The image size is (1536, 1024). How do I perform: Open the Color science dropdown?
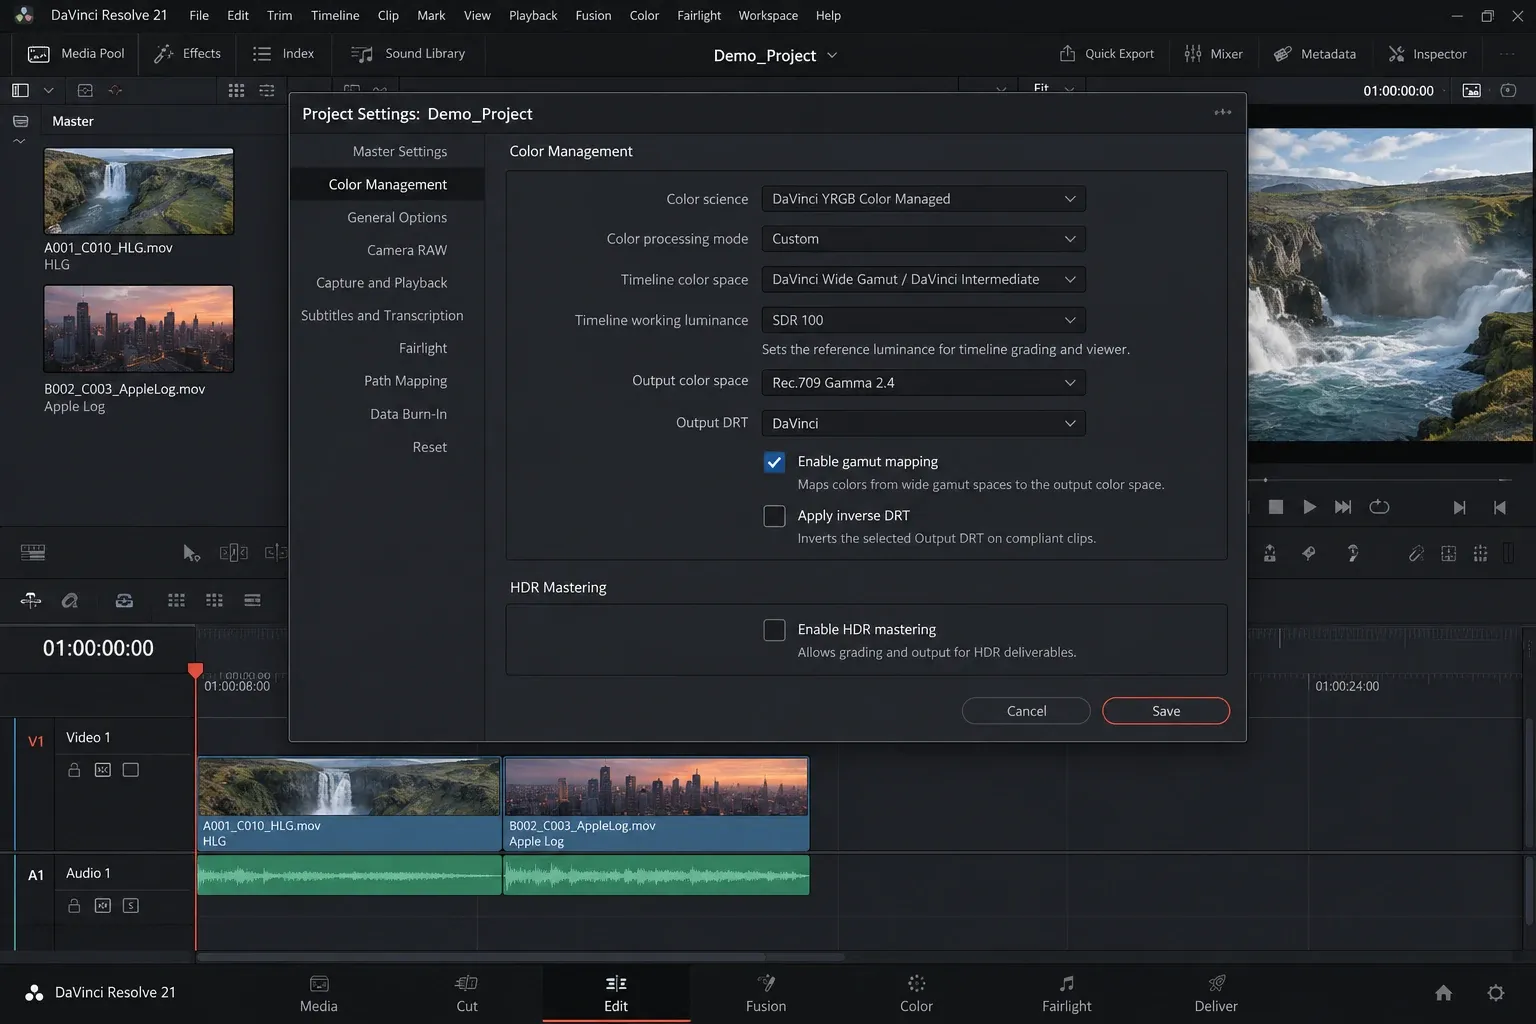(923, 199)
